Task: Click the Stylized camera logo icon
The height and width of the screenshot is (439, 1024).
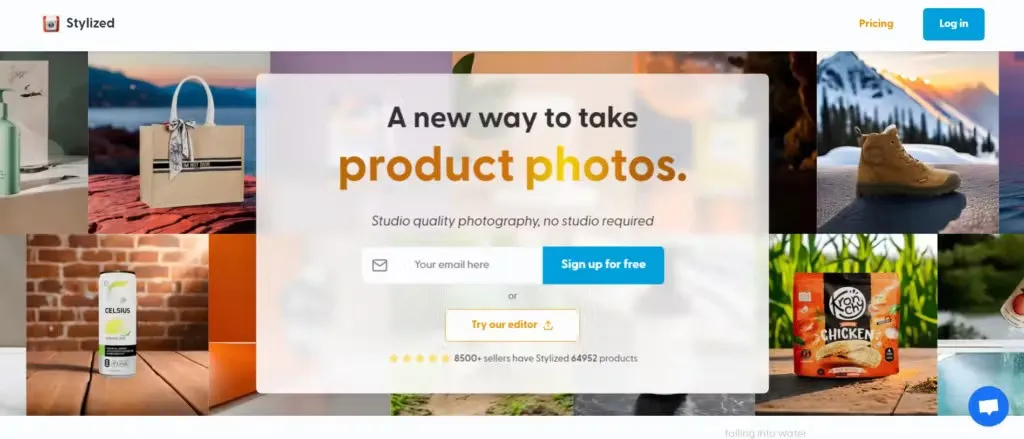Action: tap(51, 24)
